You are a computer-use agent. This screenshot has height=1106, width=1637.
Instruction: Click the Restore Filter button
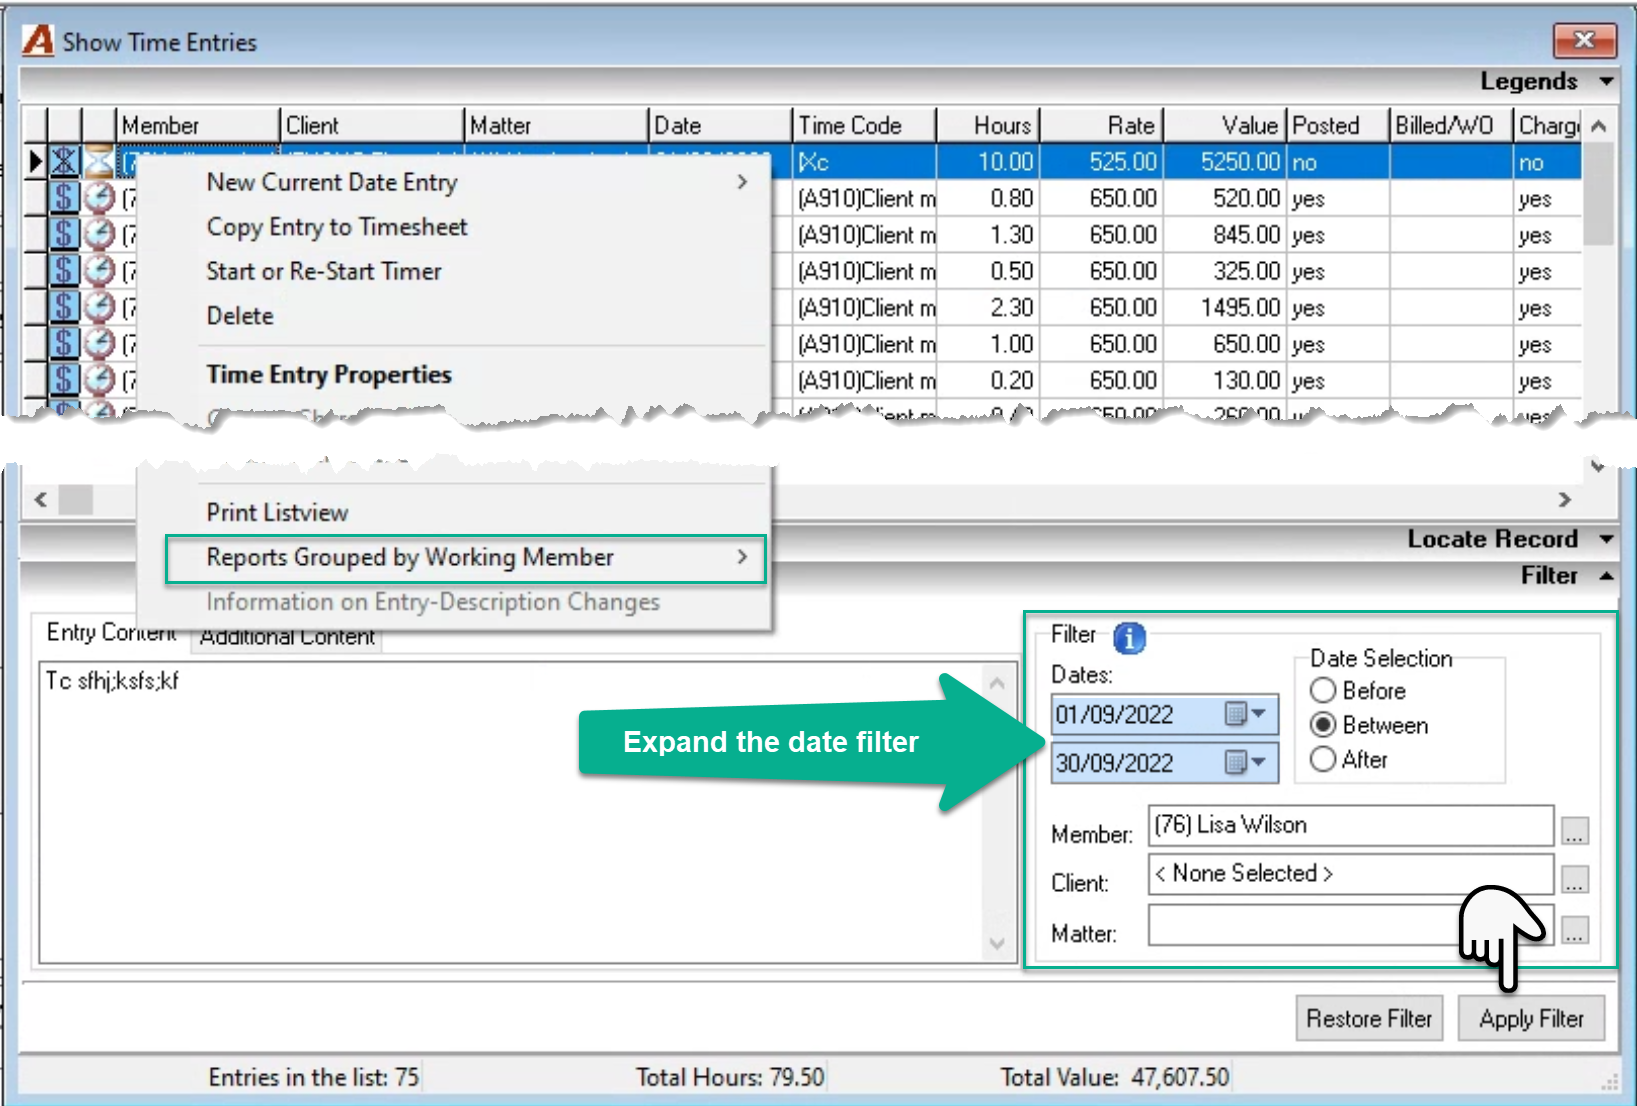click(1369, 1018)
